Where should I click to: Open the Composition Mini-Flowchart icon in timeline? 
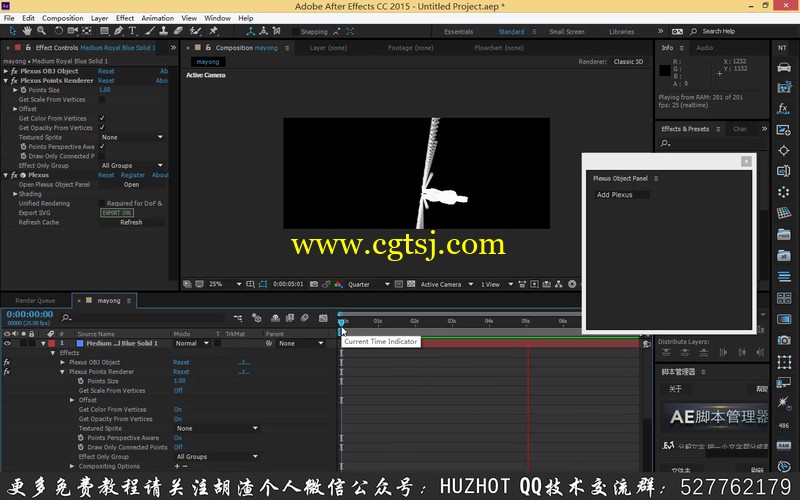[238, 318]
